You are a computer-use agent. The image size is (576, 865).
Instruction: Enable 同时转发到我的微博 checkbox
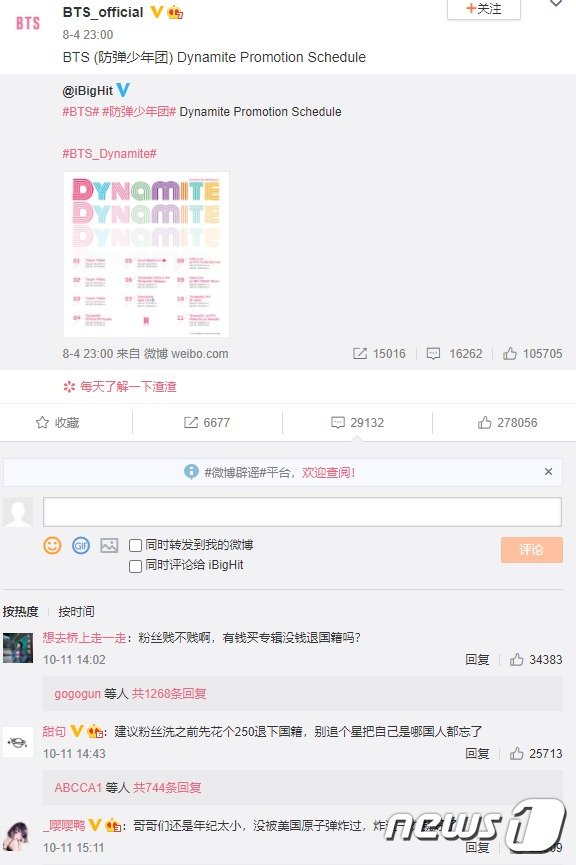coord(135,546)
